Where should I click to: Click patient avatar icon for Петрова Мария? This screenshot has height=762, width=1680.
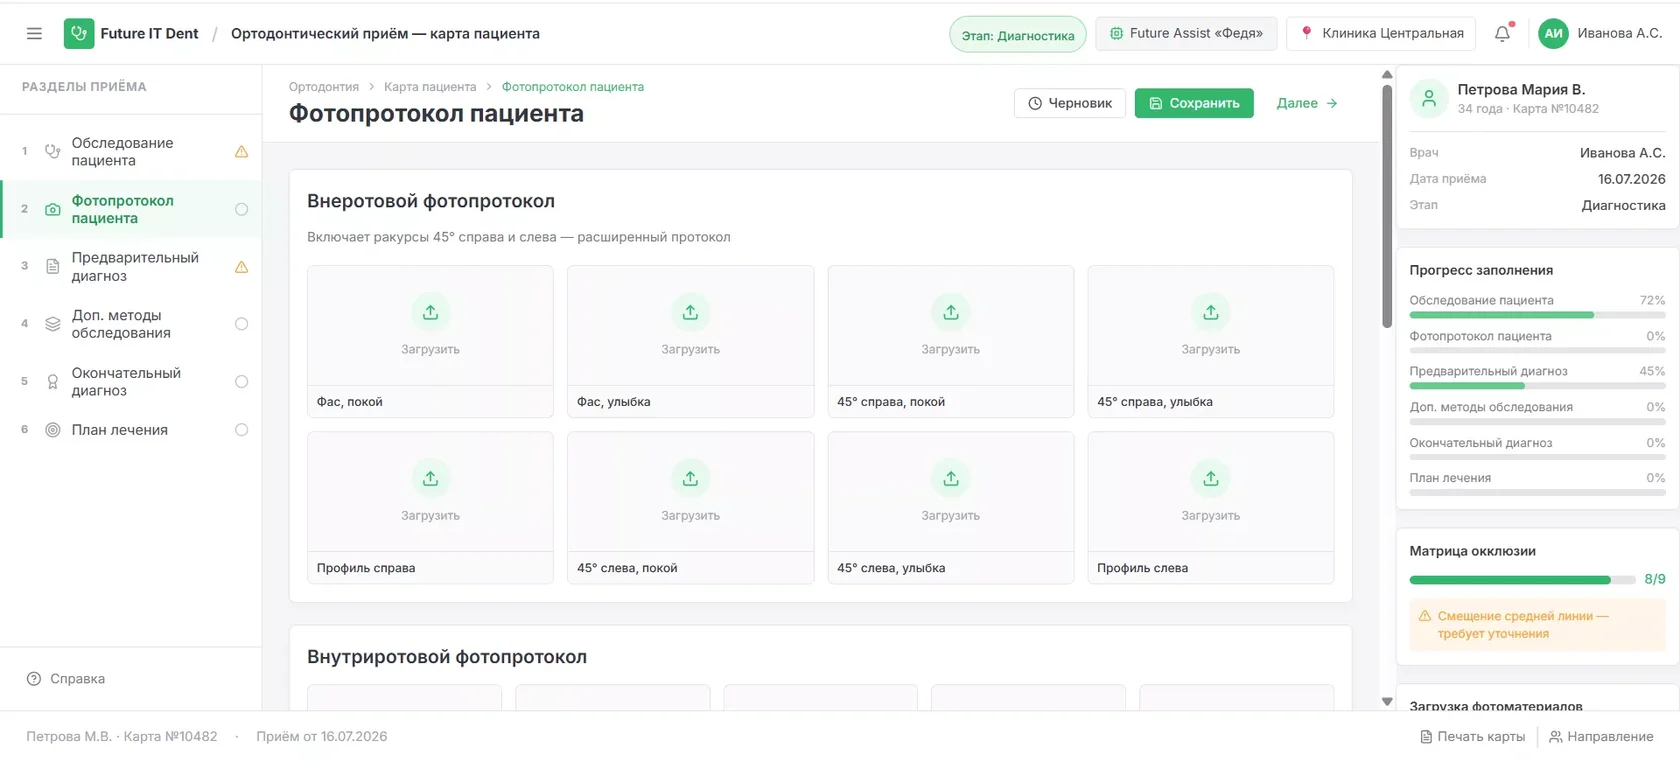[1429, 98]
